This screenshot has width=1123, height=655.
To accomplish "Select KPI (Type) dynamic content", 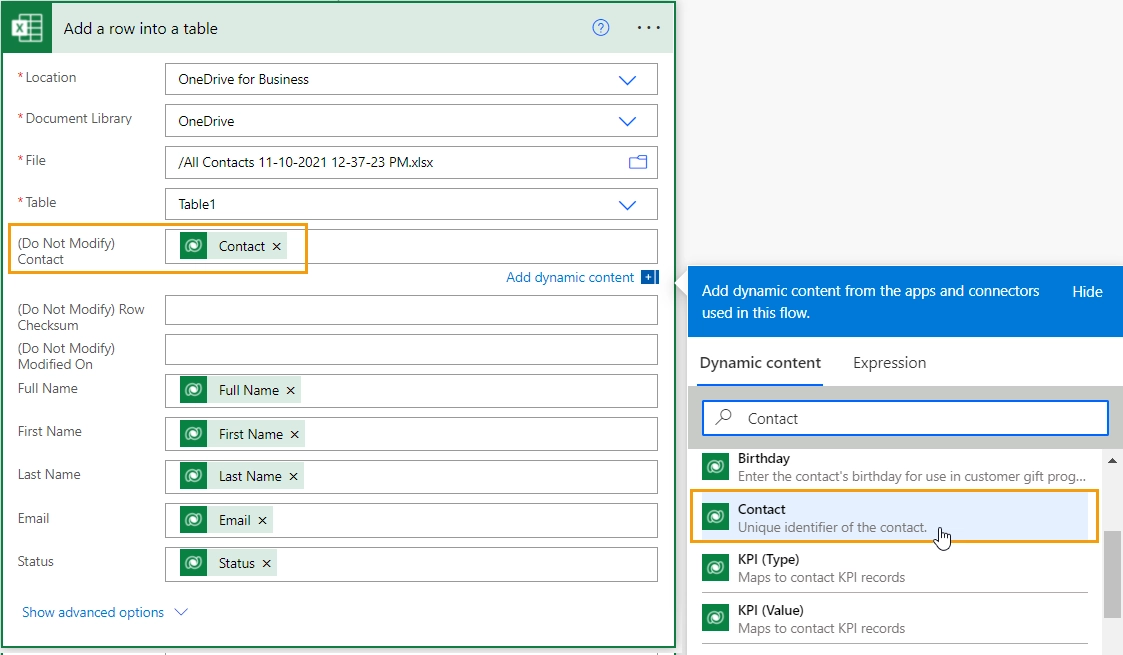I will click(x=895, y=568).
